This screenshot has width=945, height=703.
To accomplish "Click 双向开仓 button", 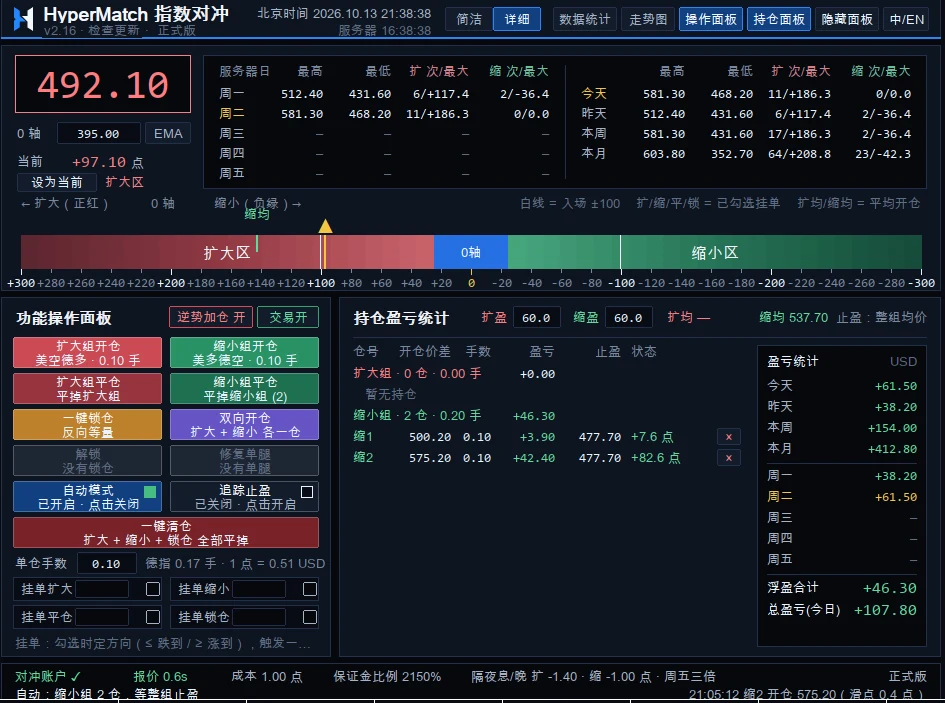I will pyautogui.click(x=244, y=425).
